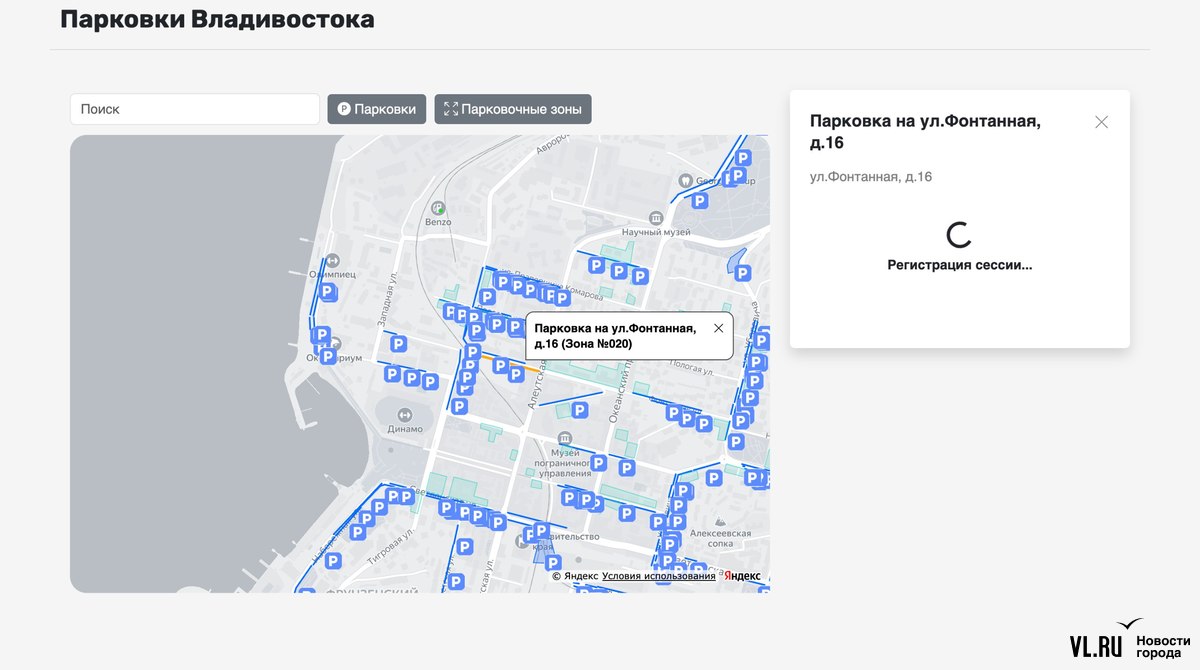This screenshot has width=1200, height=670.
Task: Click parking marker right of Научный музей
Action: pyautogui.click(x=742, y=272)
